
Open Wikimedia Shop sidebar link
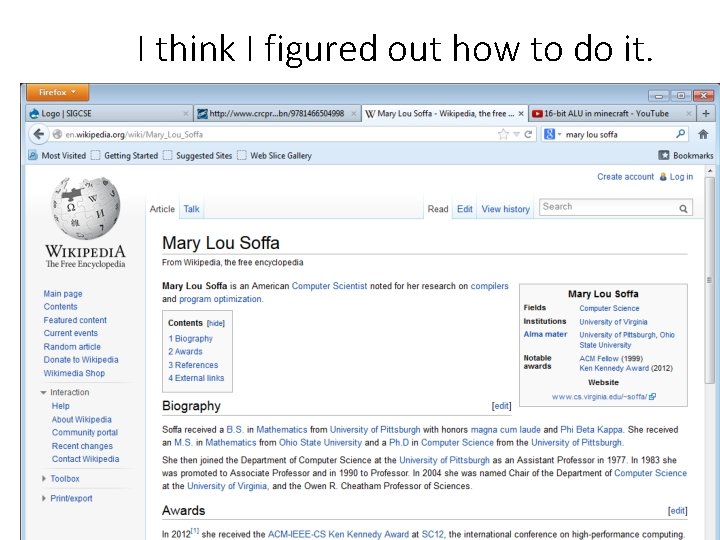coord(74,373)
